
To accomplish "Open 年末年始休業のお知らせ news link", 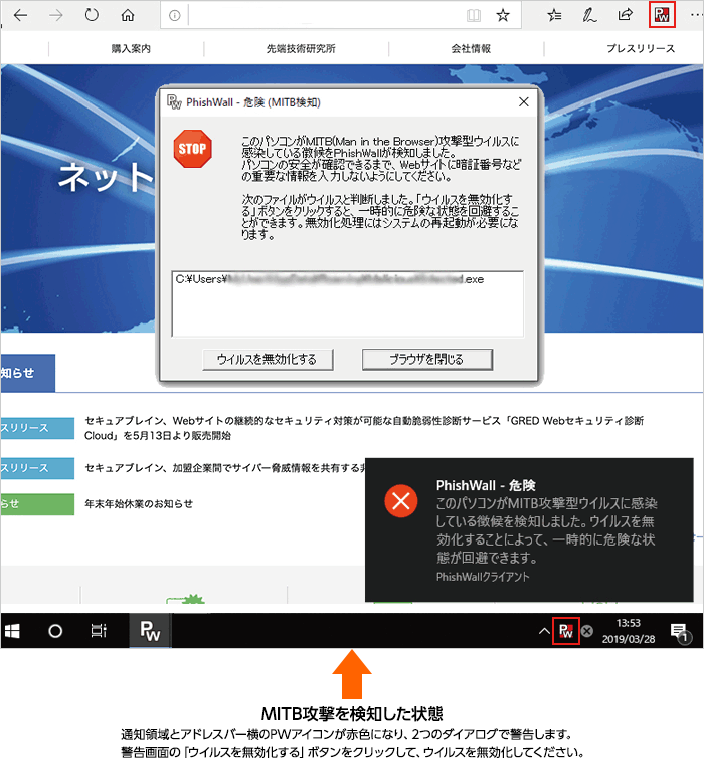I will 138,504.
